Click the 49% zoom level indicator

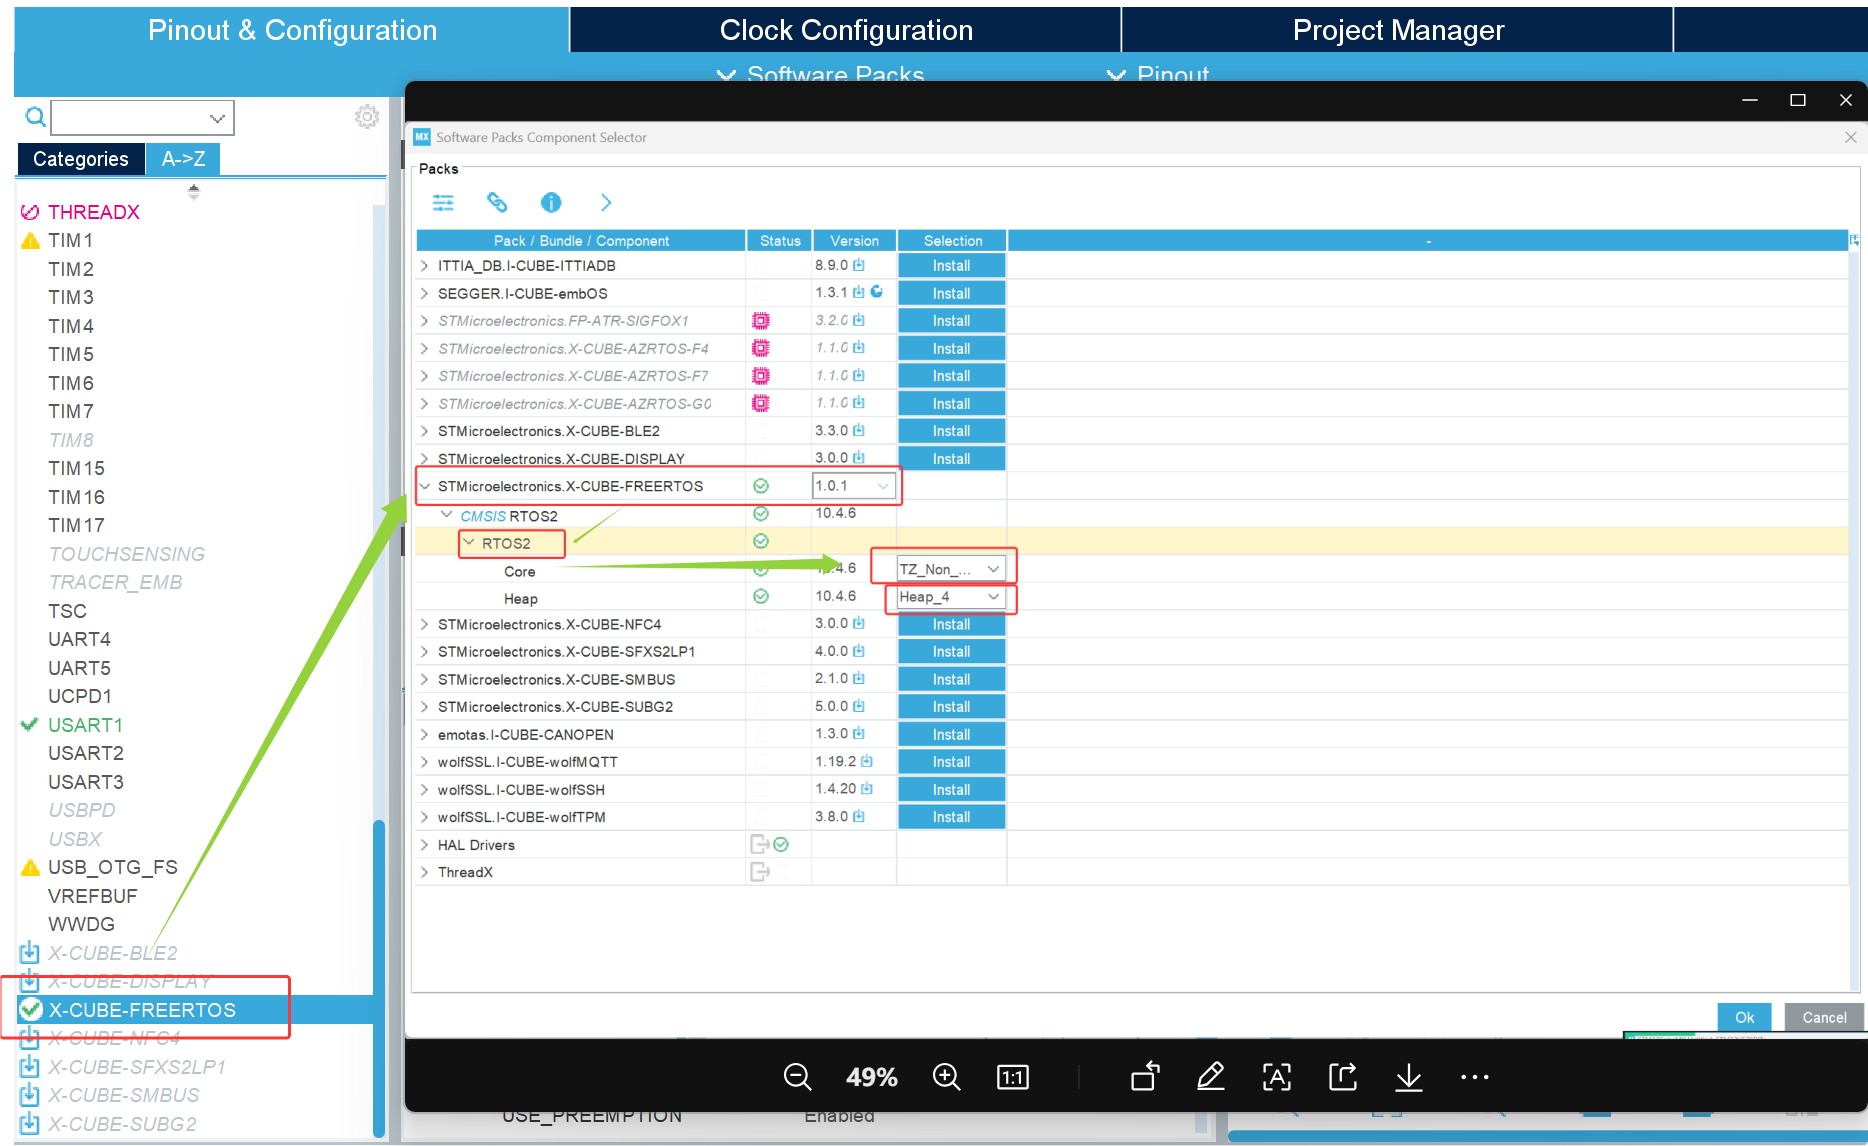(x=872, y=1077)
